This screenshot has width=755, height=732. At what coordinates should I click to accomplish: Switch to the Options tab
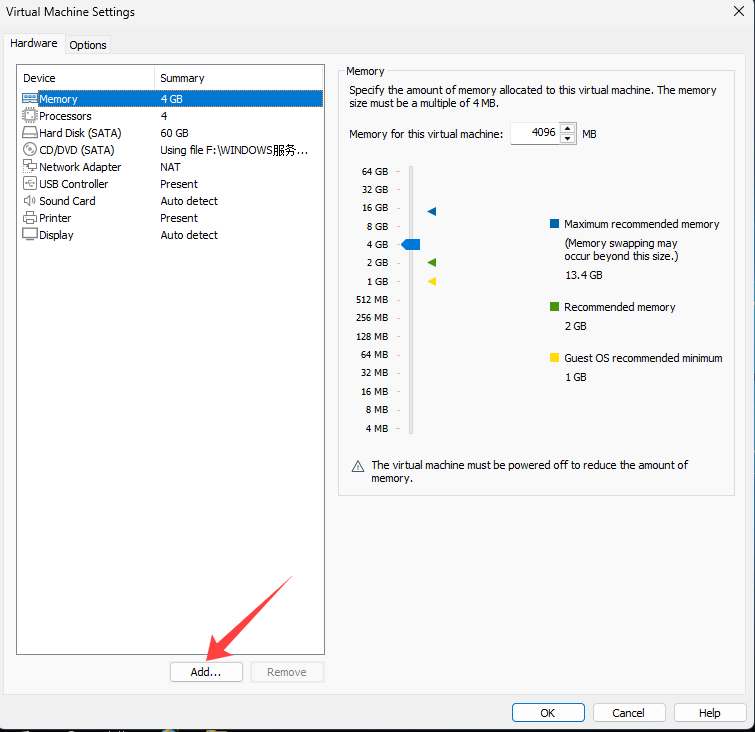88,45
